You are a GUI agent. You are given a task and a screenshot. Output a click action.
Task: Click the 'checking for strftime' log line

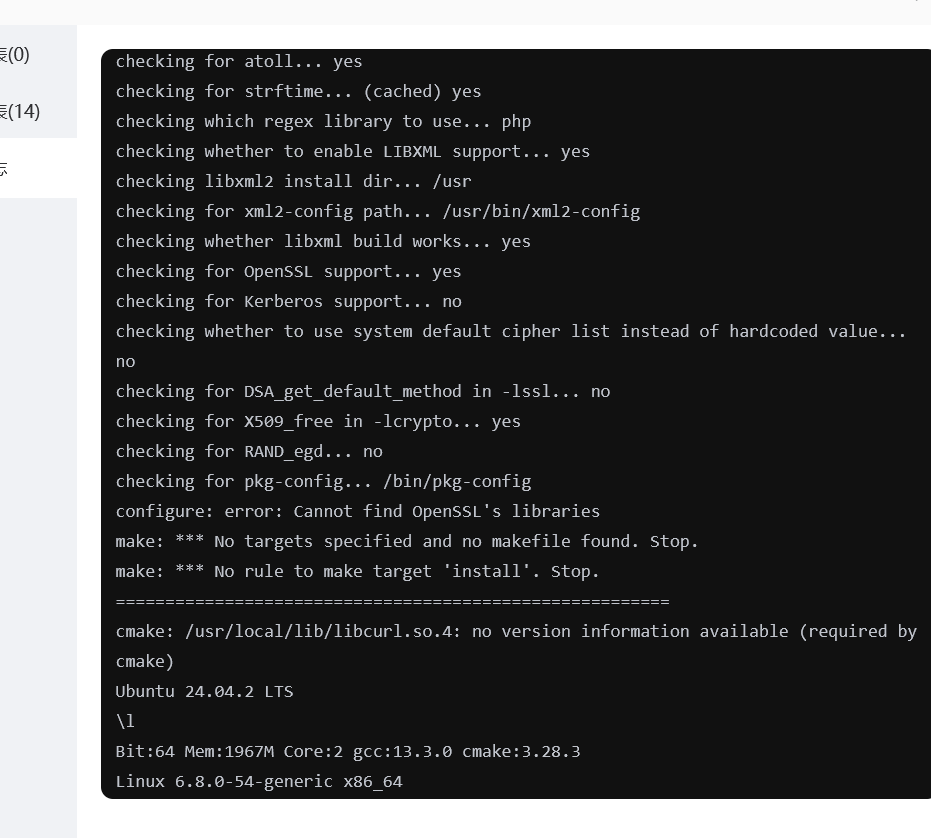pyautogui.click(x=298, y=92)
